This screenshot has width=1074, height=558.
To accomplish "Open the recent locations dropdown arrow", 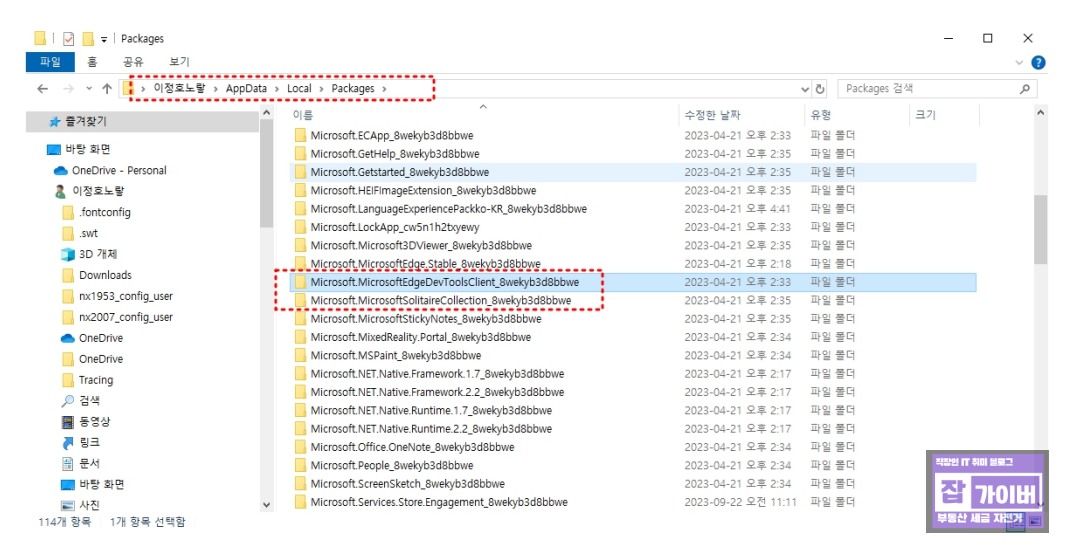I will point(89,88).
